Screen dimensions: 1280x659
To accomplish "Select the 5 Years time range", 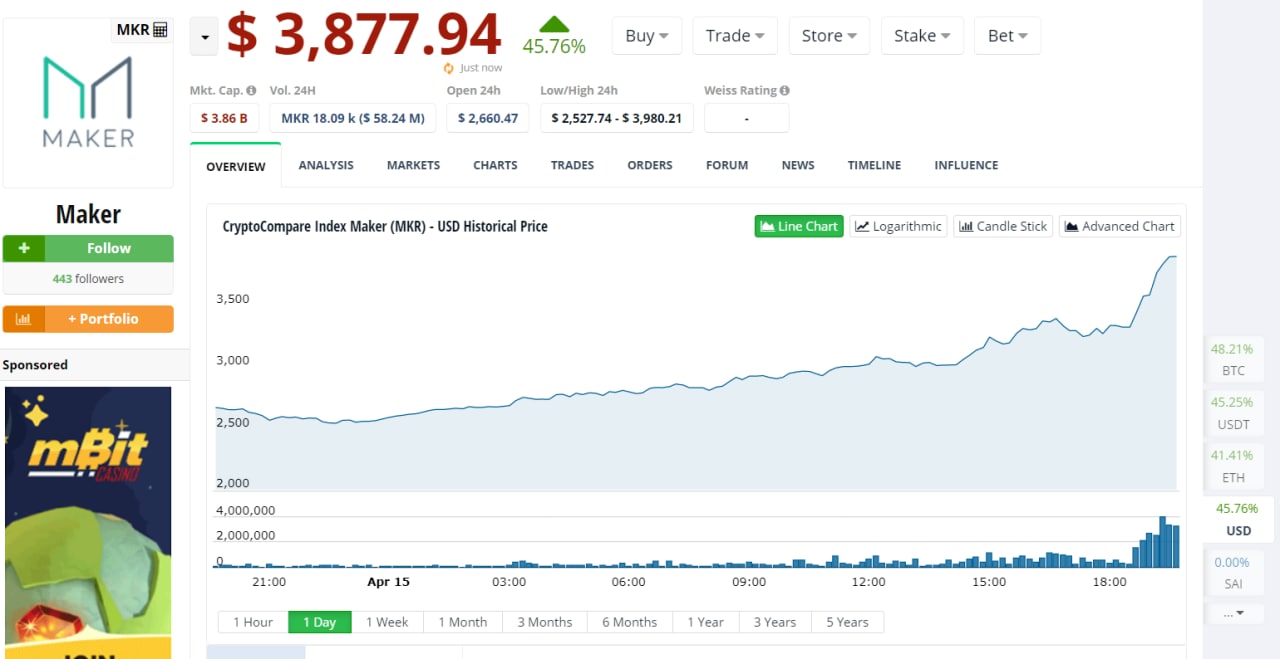I will pos(848,622).
